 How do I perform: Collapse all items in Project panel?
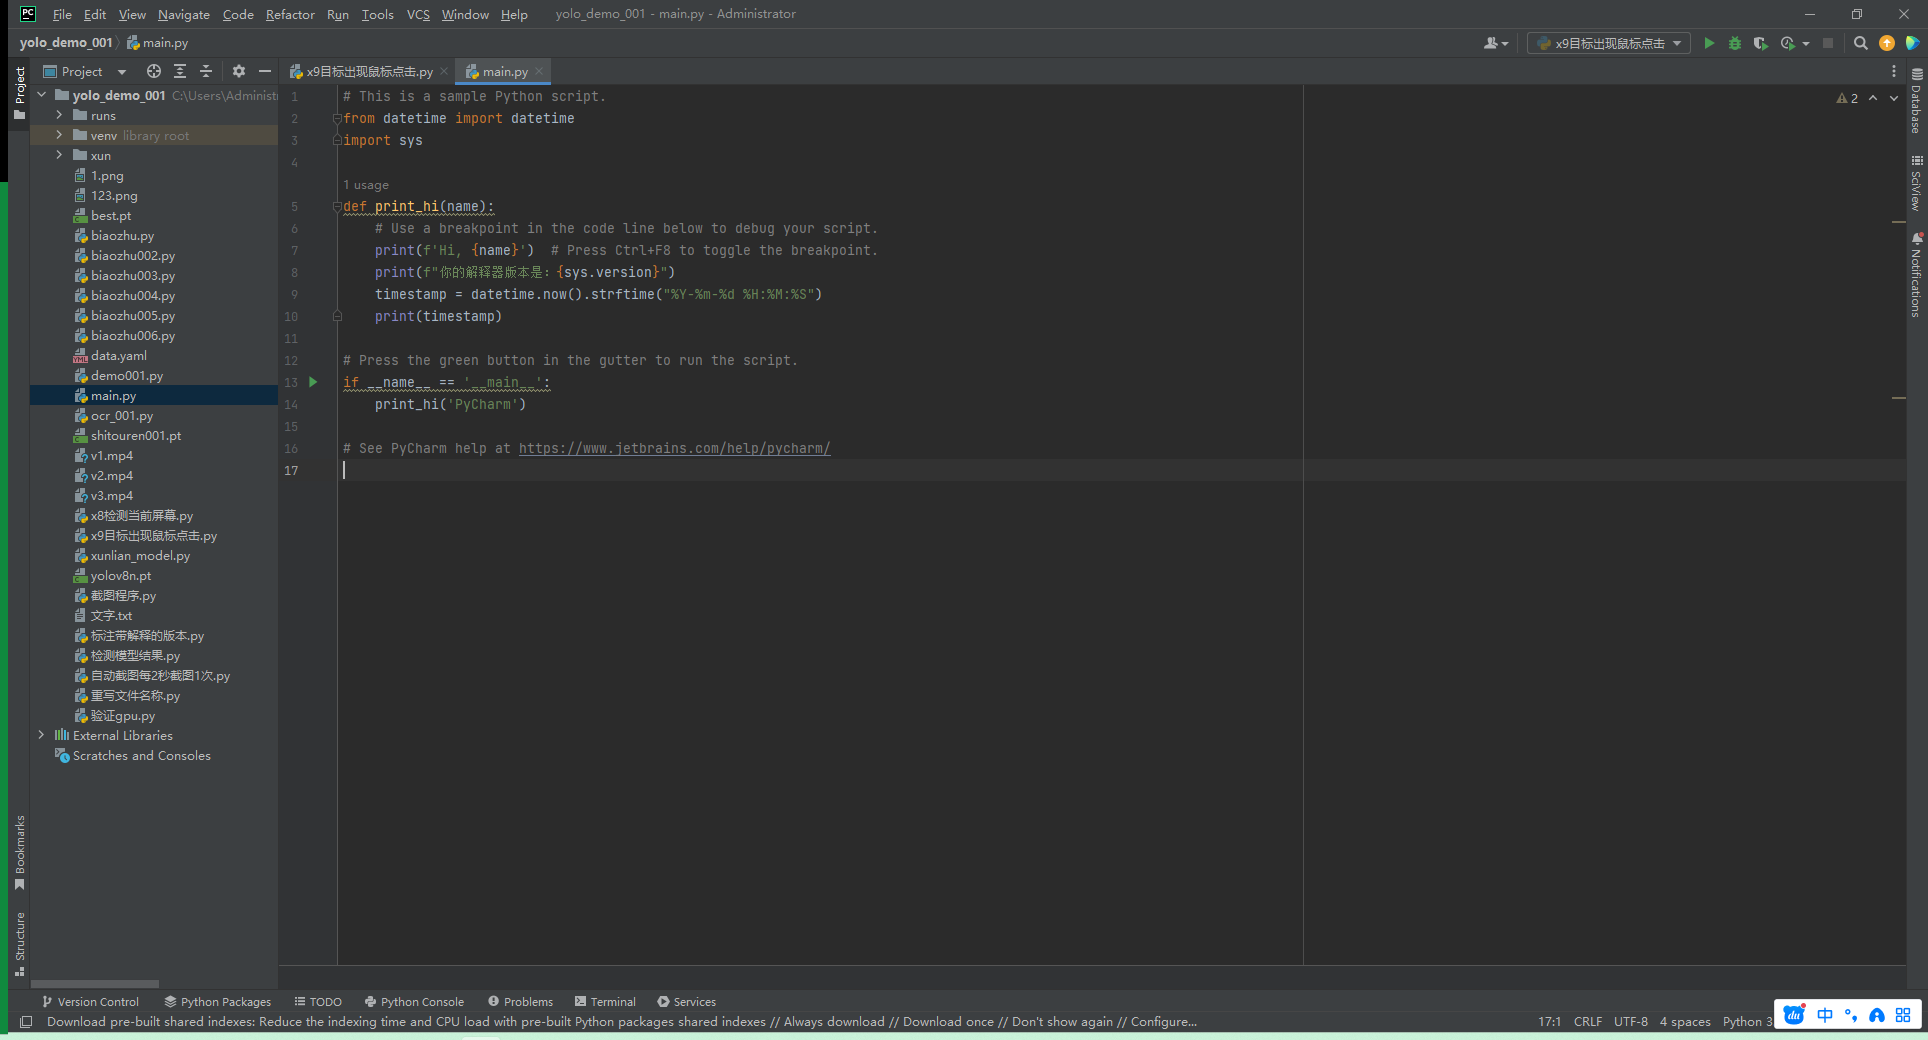pos(206,71)
